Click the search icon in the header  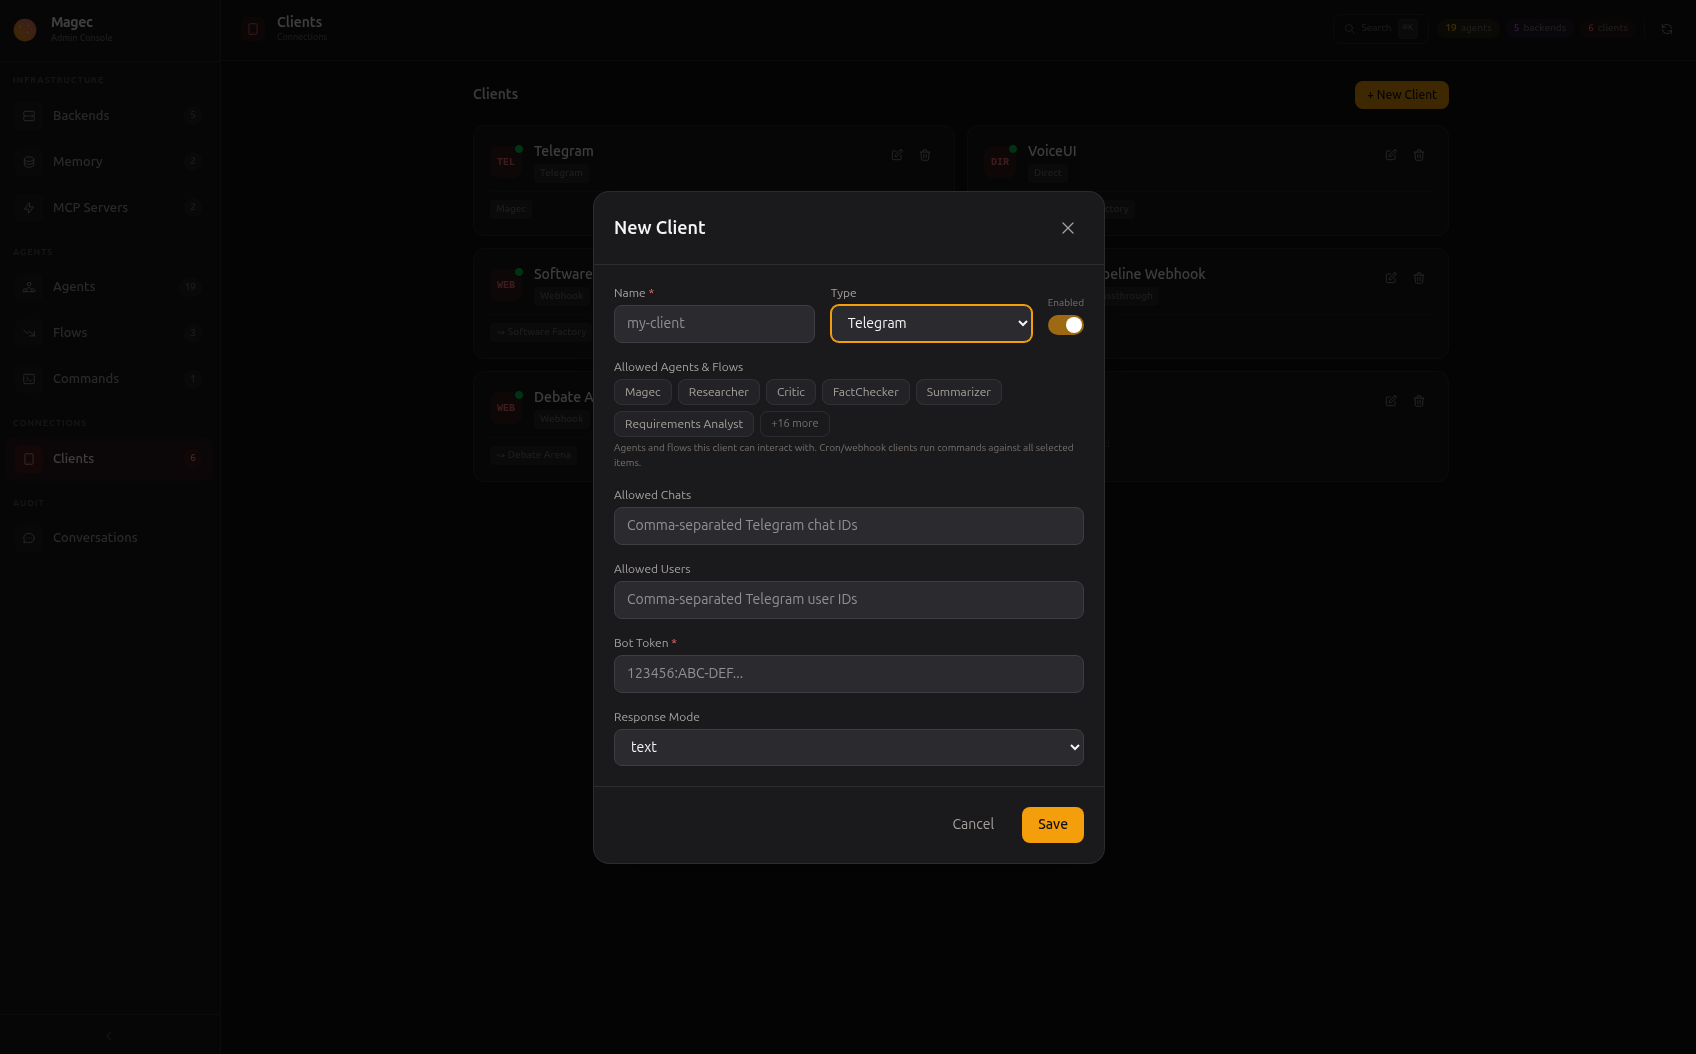point(1349,28)
